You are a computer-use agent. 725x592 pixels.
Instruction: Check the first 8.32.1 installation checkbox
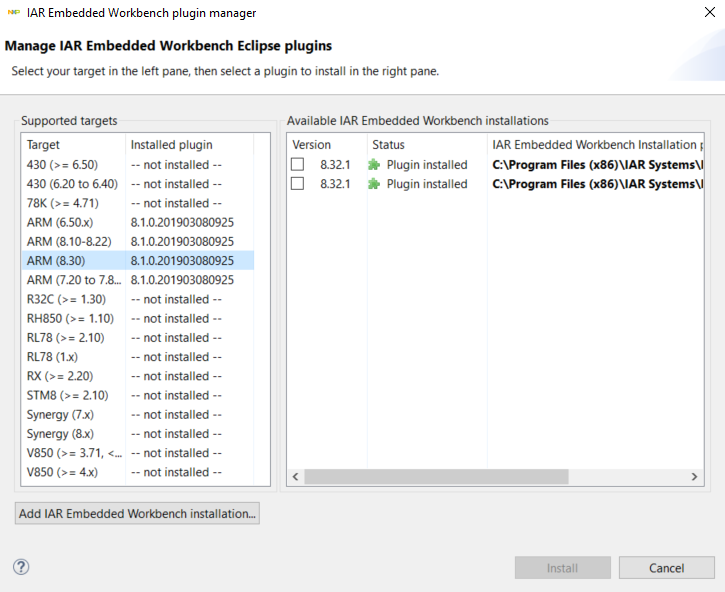(297, 165)
